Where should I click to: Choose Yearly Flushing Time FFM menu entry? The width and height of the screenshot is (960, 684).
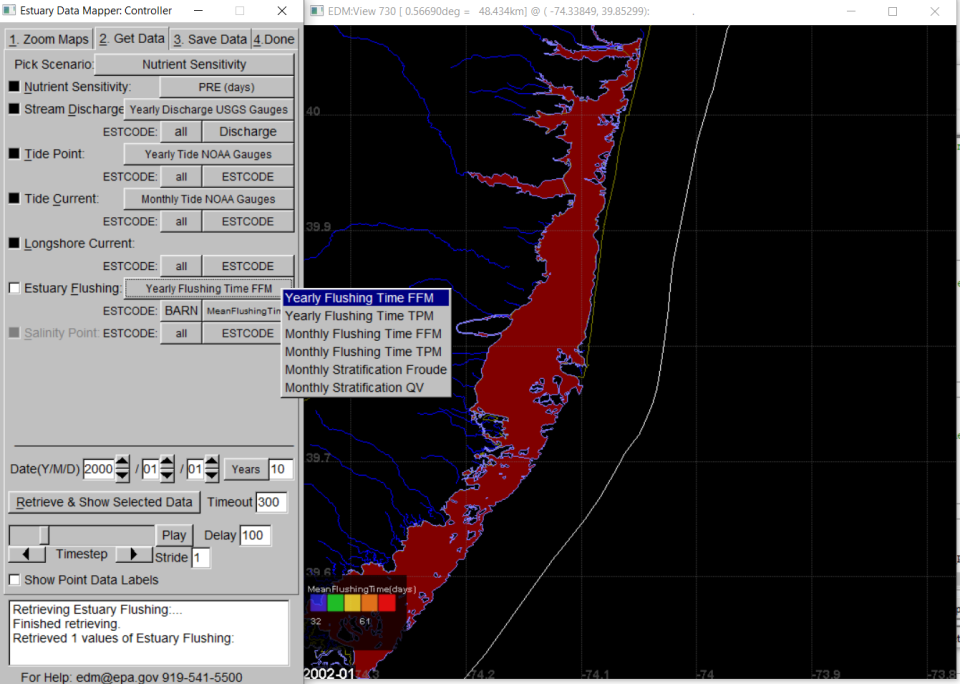[366, 298]
